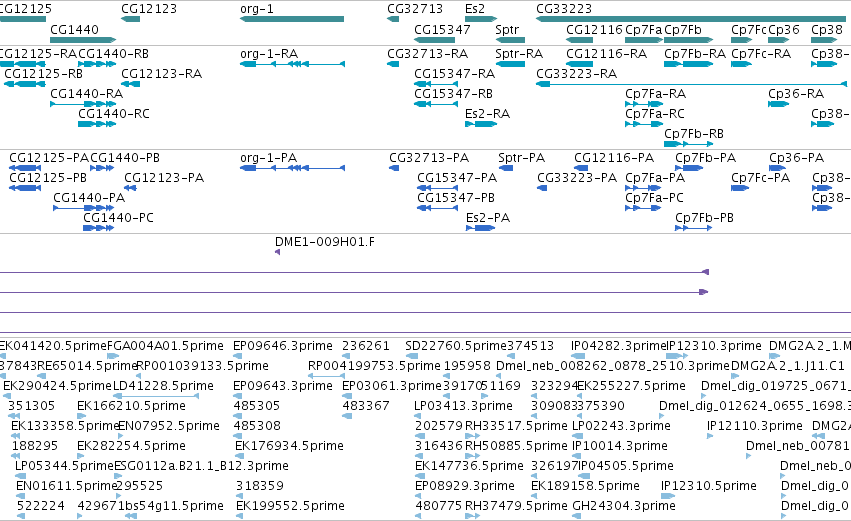Click the CG1440-RB transcript label
The height and width of the screenshot is (521, 851).
113,54
